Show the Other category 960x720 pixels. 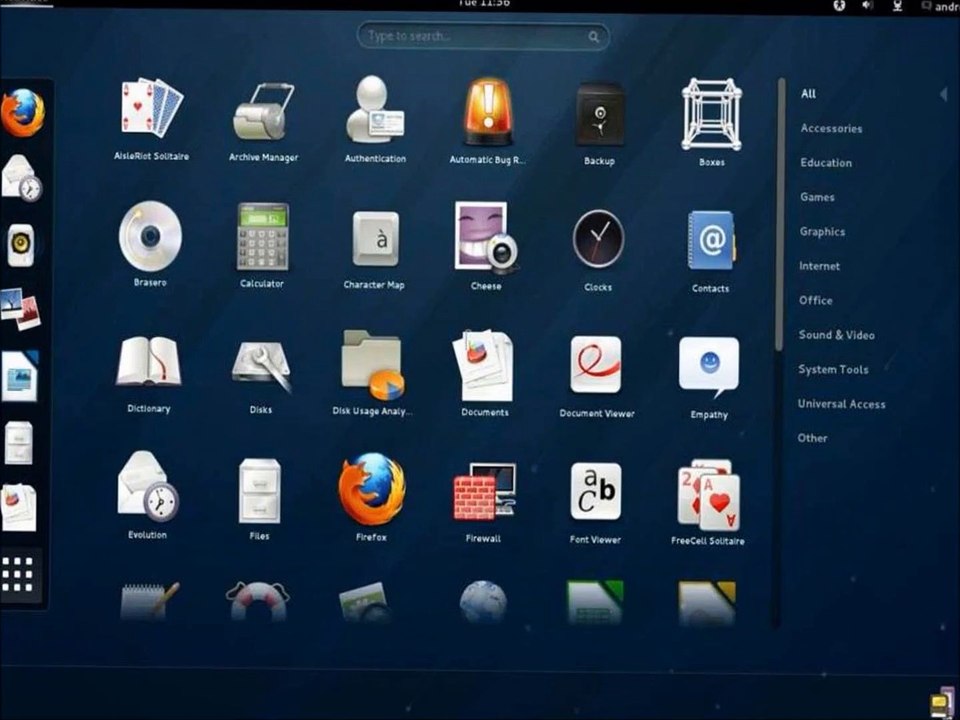(x=812, y=438)
